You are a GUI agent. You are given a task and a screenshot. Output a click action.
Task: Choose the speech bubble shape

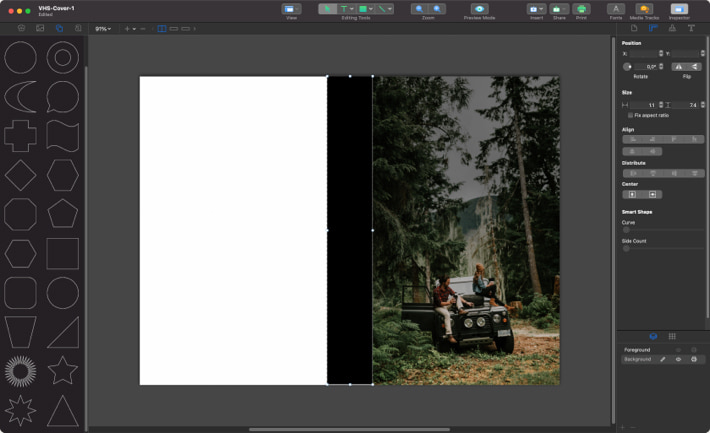pyautogui.click(x=62, y=97)
